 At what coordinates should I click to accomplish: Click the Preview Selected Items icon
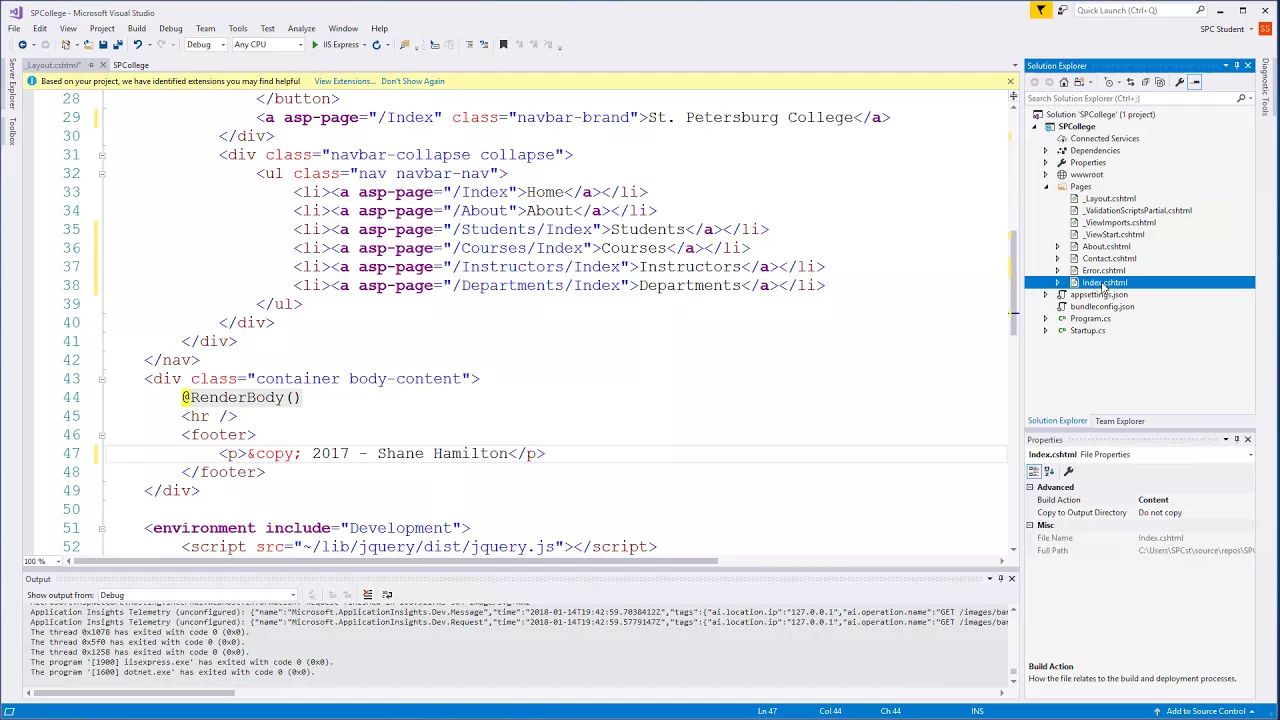pos(1195,82)
